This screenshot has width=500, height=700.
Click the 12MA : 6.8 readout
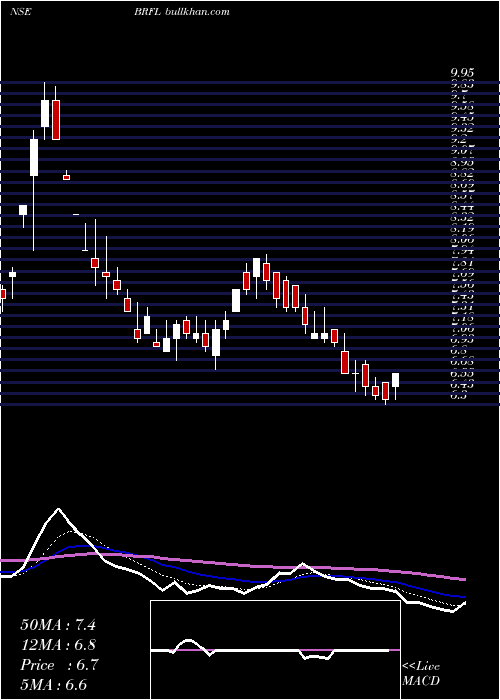pyautogui.click(x=58, y=645)
